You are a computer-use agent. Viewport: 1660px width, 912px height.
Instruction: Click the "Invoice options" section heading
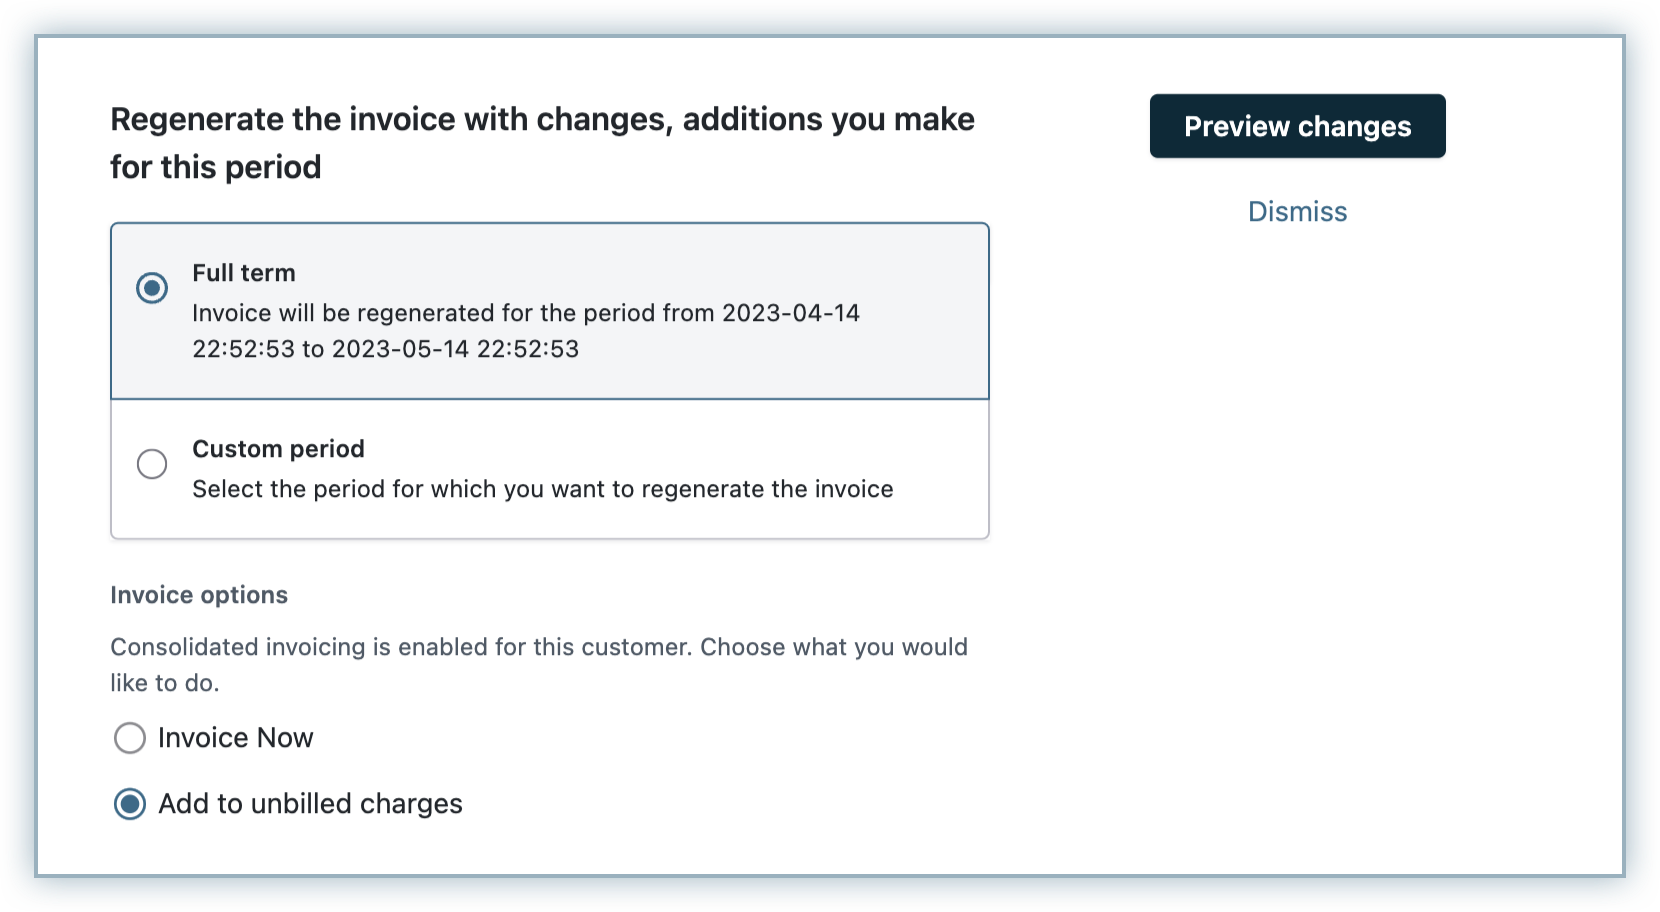pyautogui.click(x=199, y=595)
